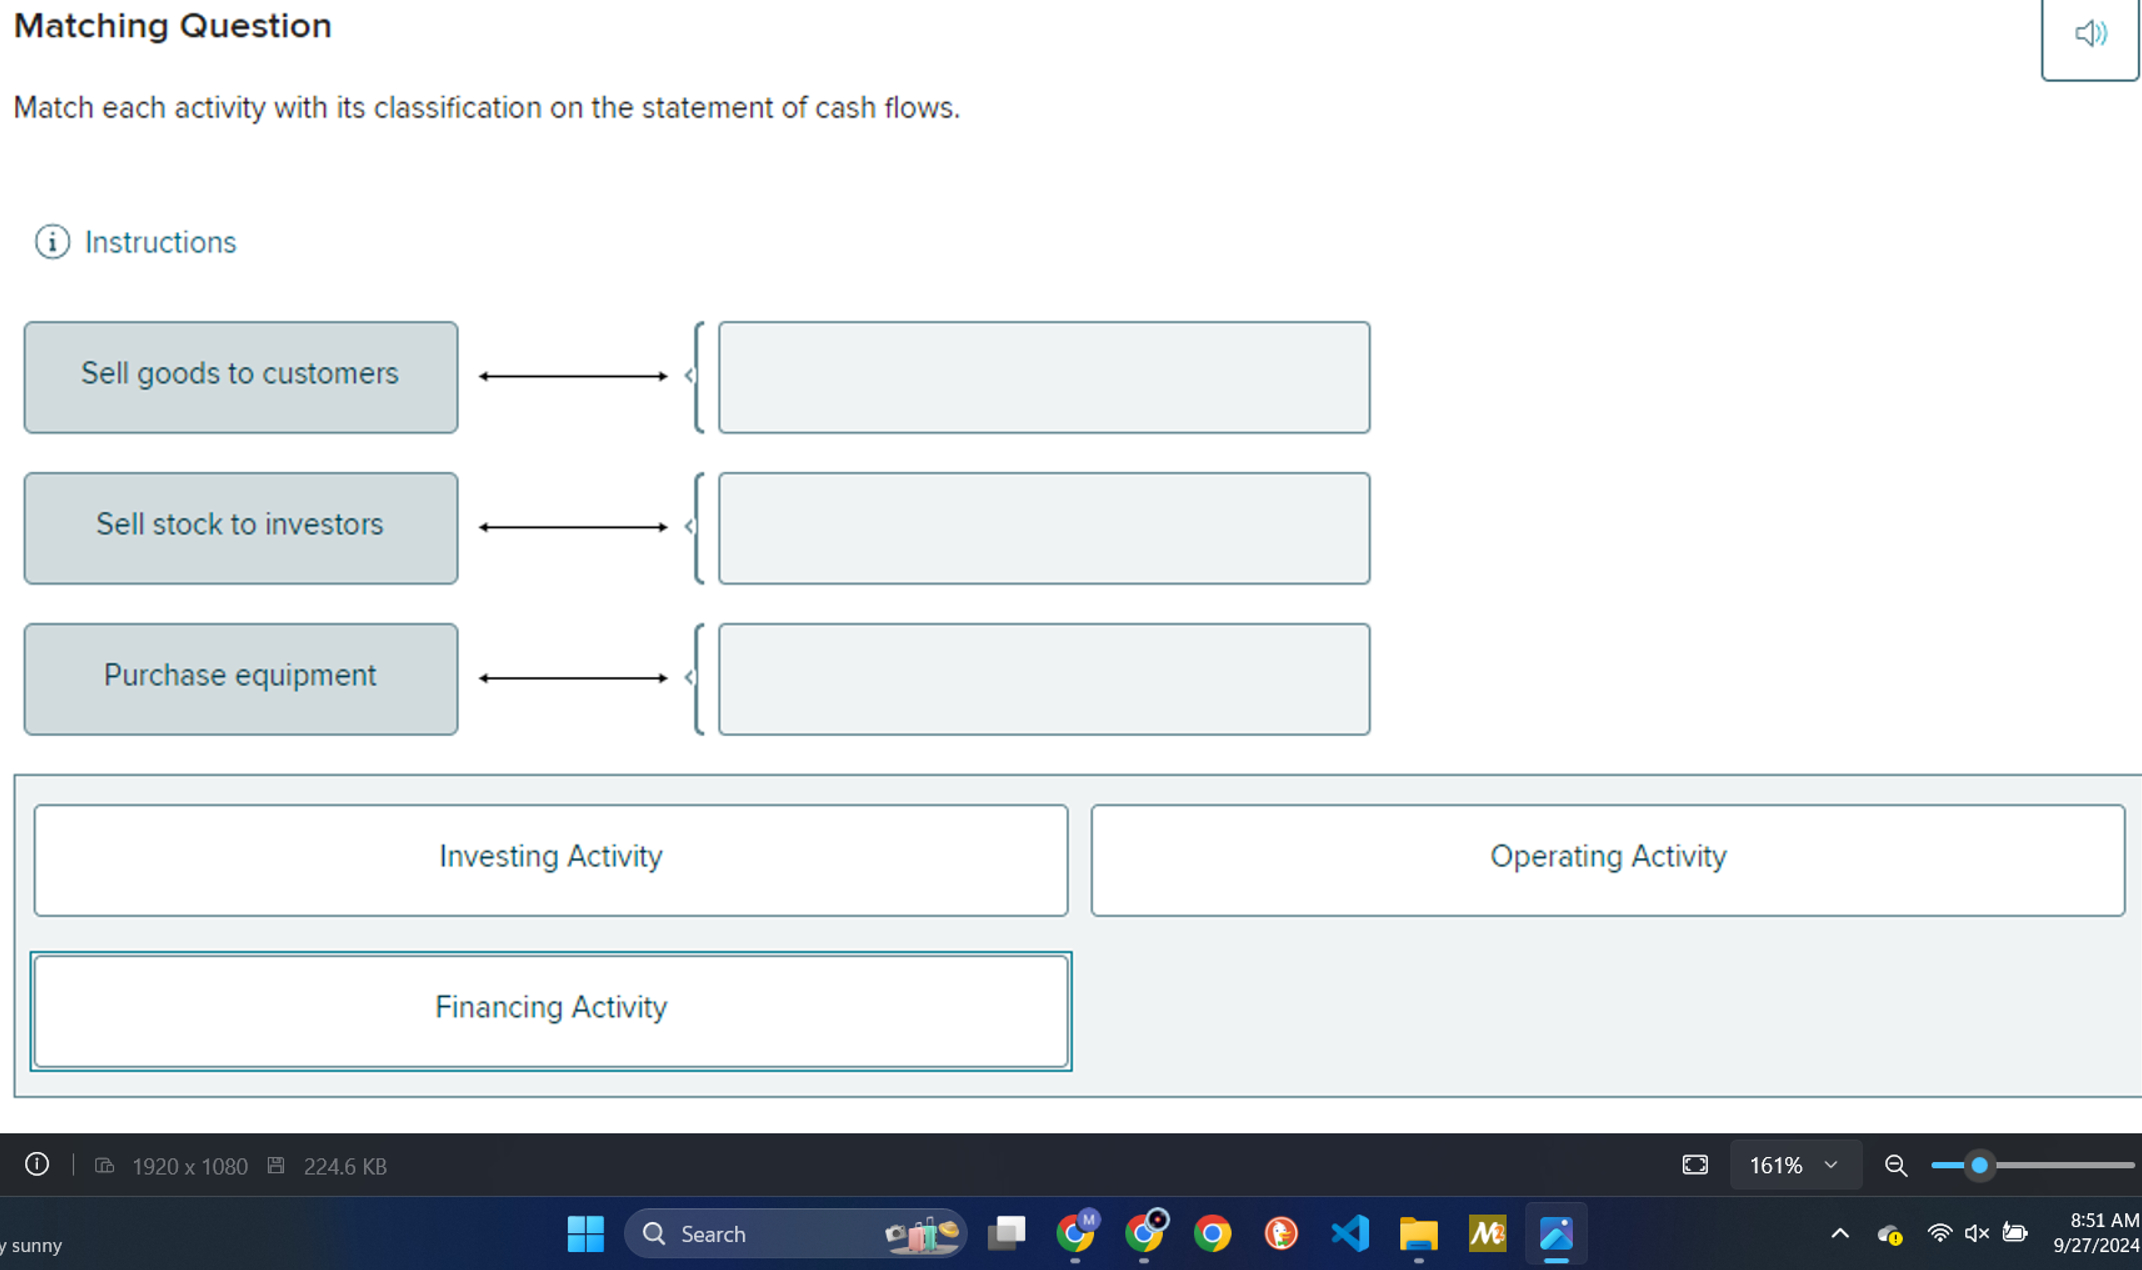
Task: Select the Operating Activity answer box
Action: [x=1608, y=858]
